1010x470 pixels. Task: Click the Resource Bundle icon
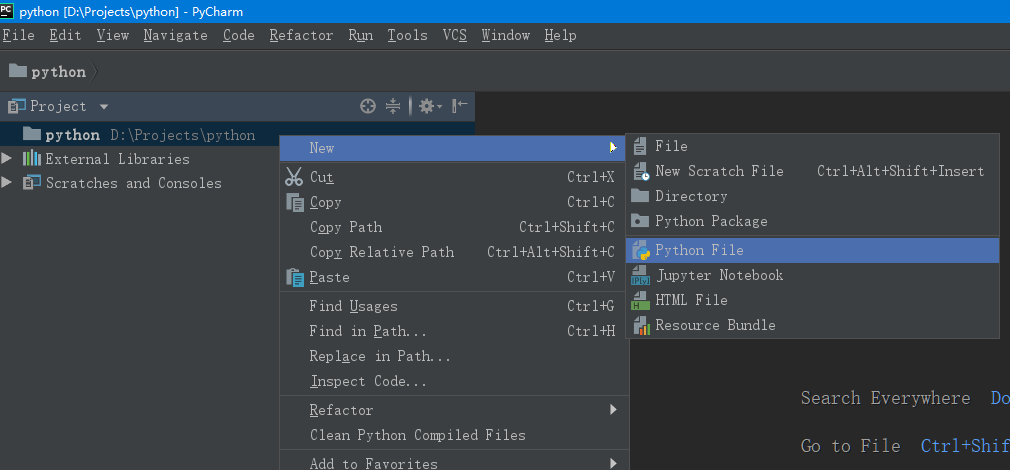pos(640,325)
